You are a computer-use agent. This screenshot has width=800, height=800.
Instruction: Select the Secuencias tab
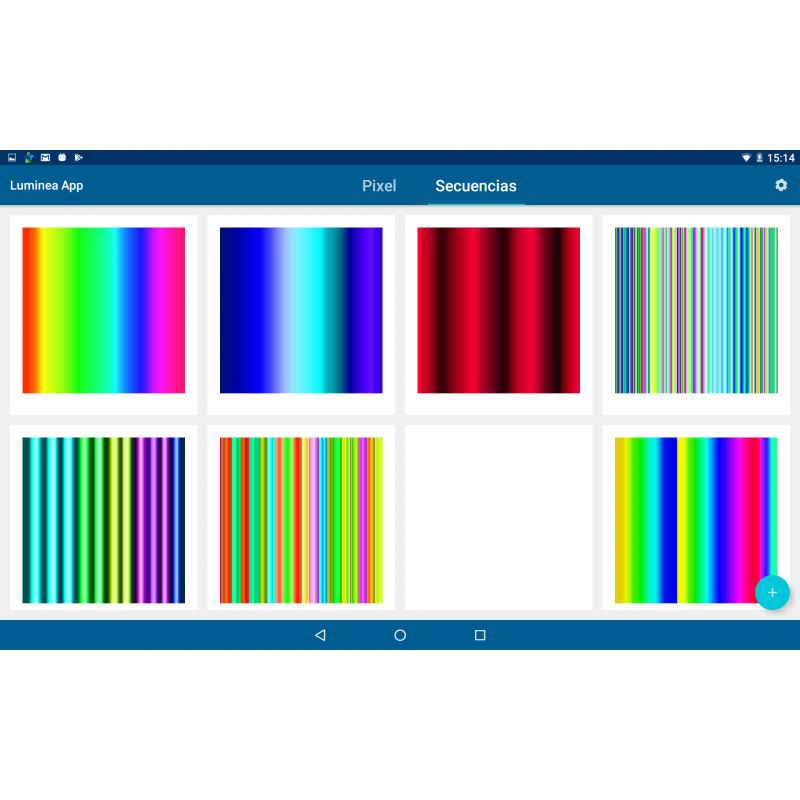click(476, 186)
